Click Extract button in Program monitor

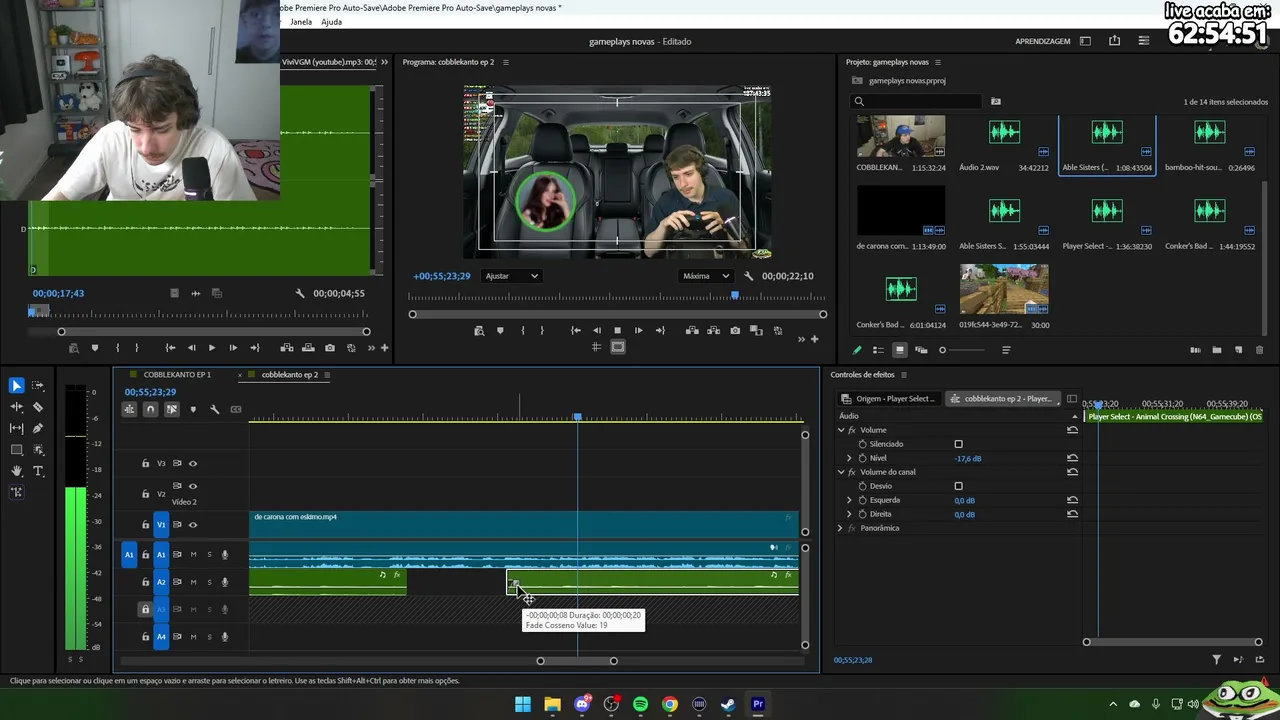pyautogui.click(x=713, y=331)
